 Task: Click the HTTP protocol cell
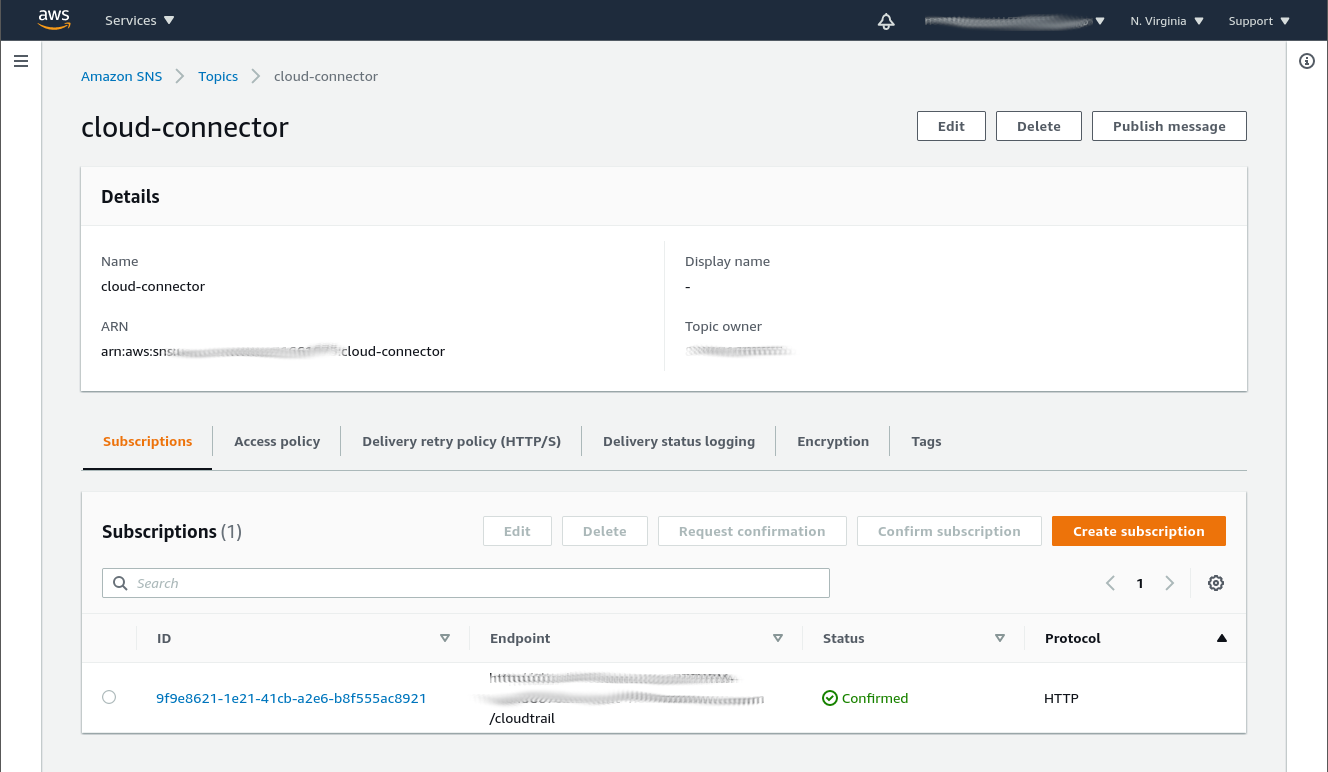[1061, 698]
